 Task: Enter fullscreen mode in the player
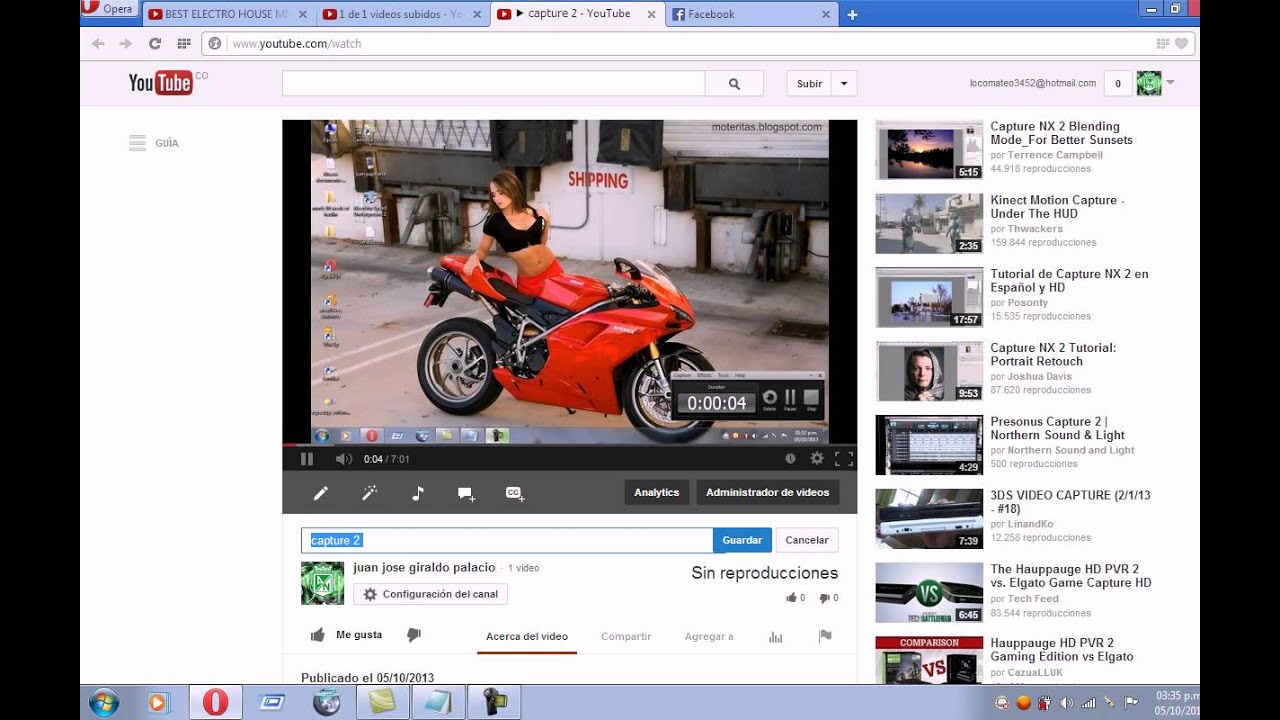[844, 458]
